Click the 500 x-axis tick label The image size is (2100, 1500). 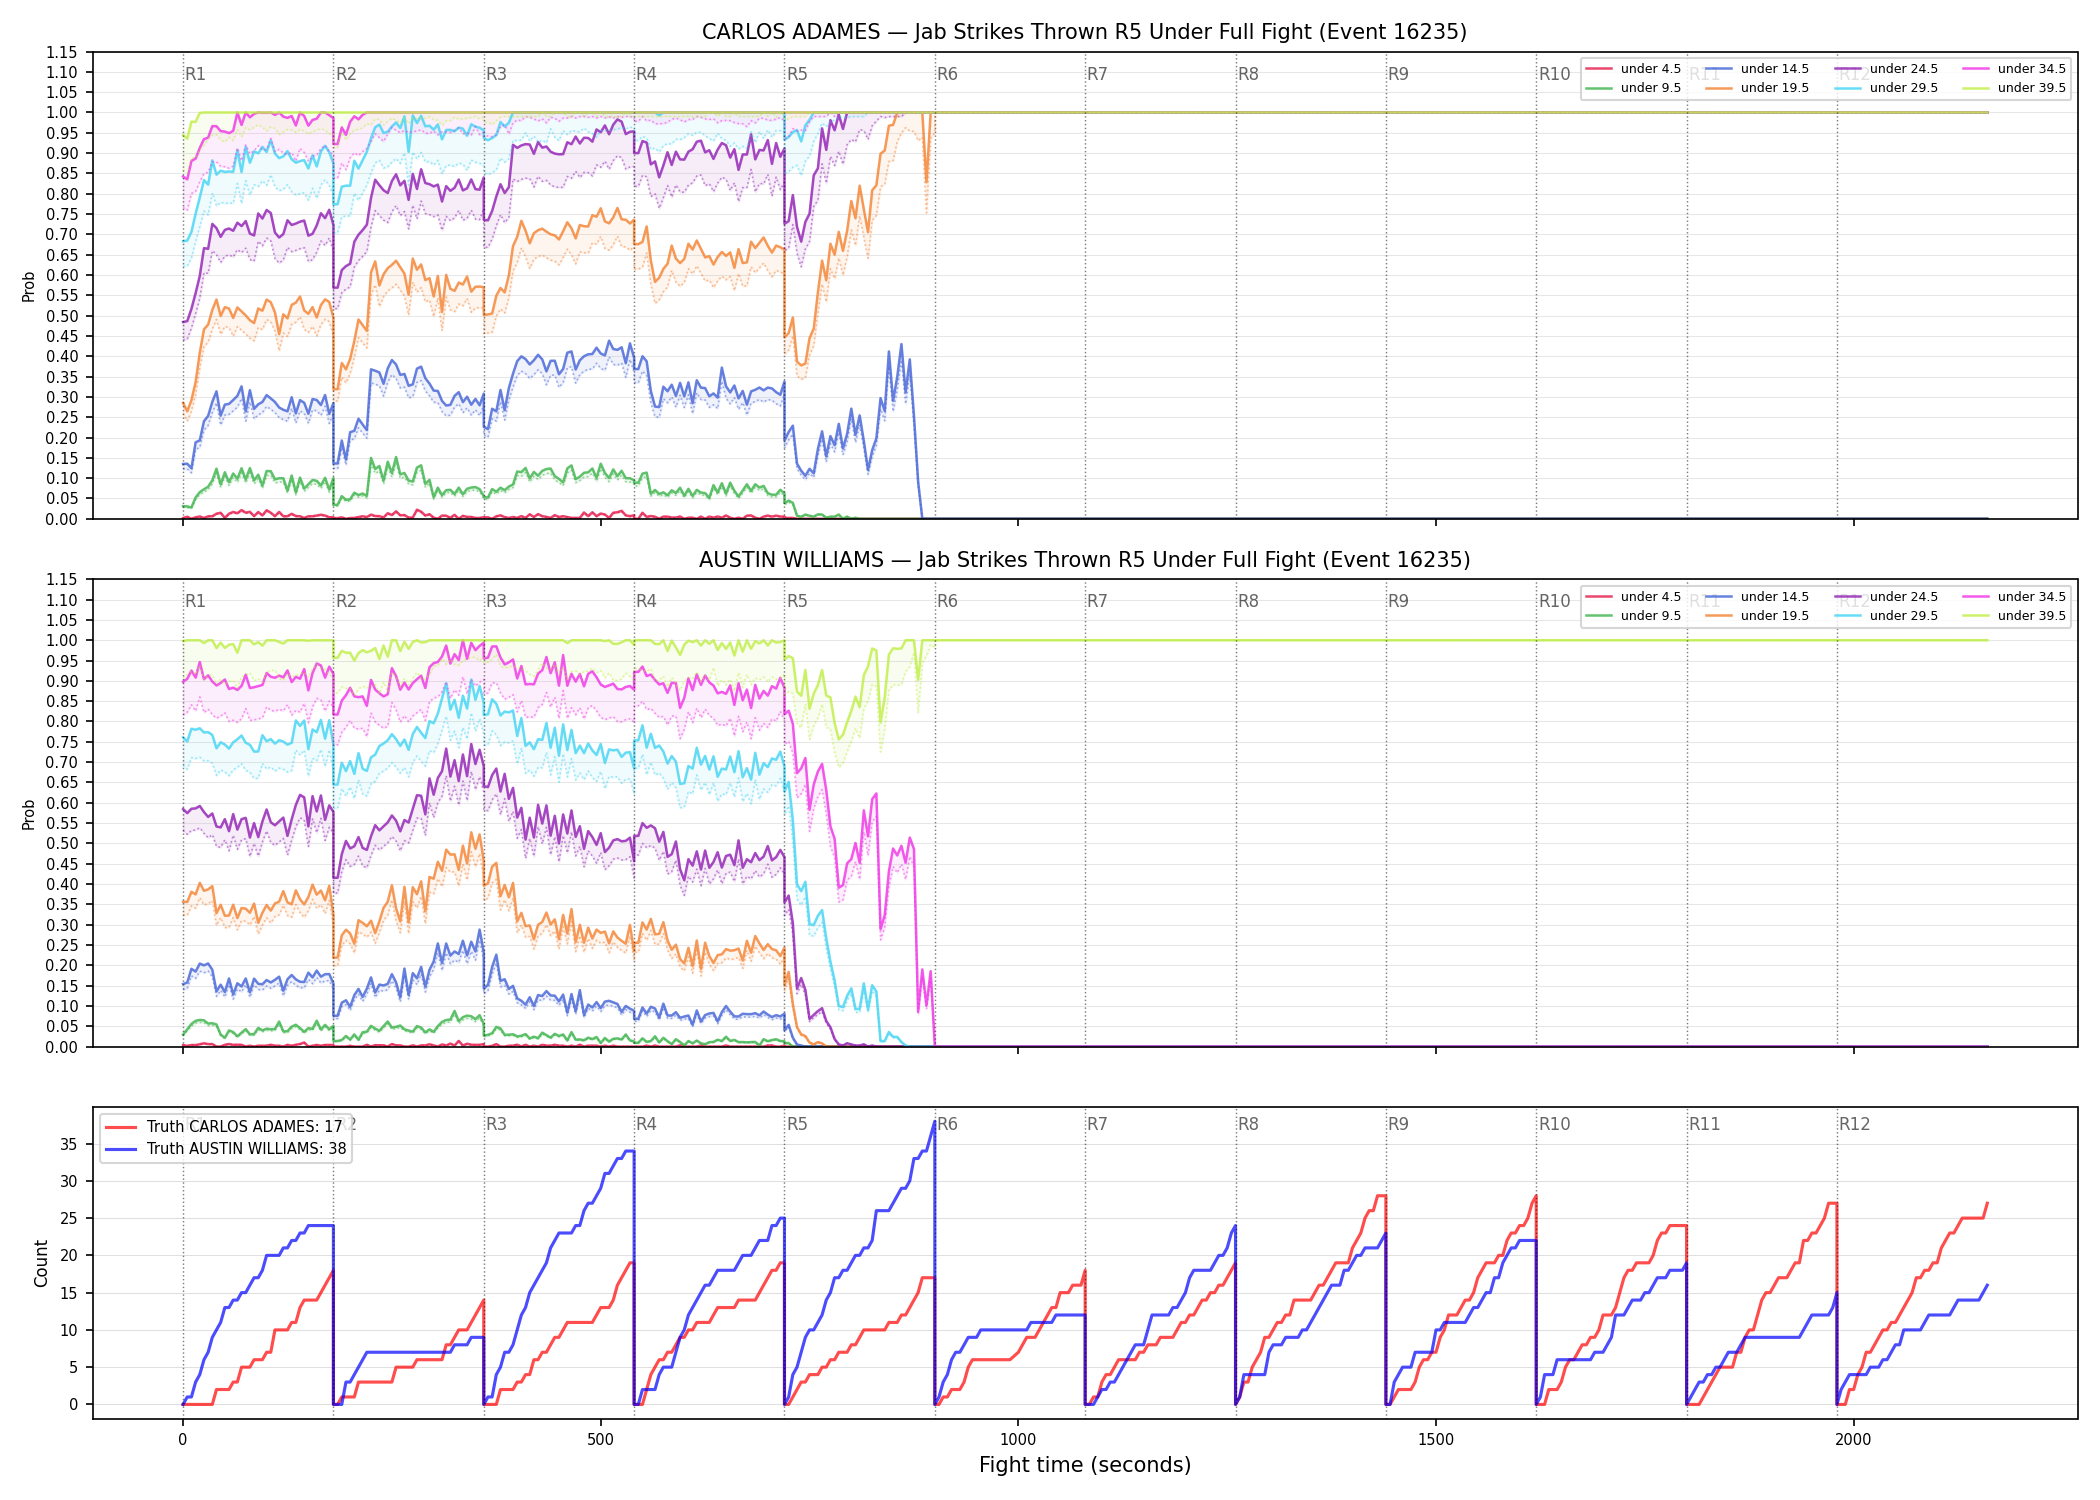(x=600, y=1440)
